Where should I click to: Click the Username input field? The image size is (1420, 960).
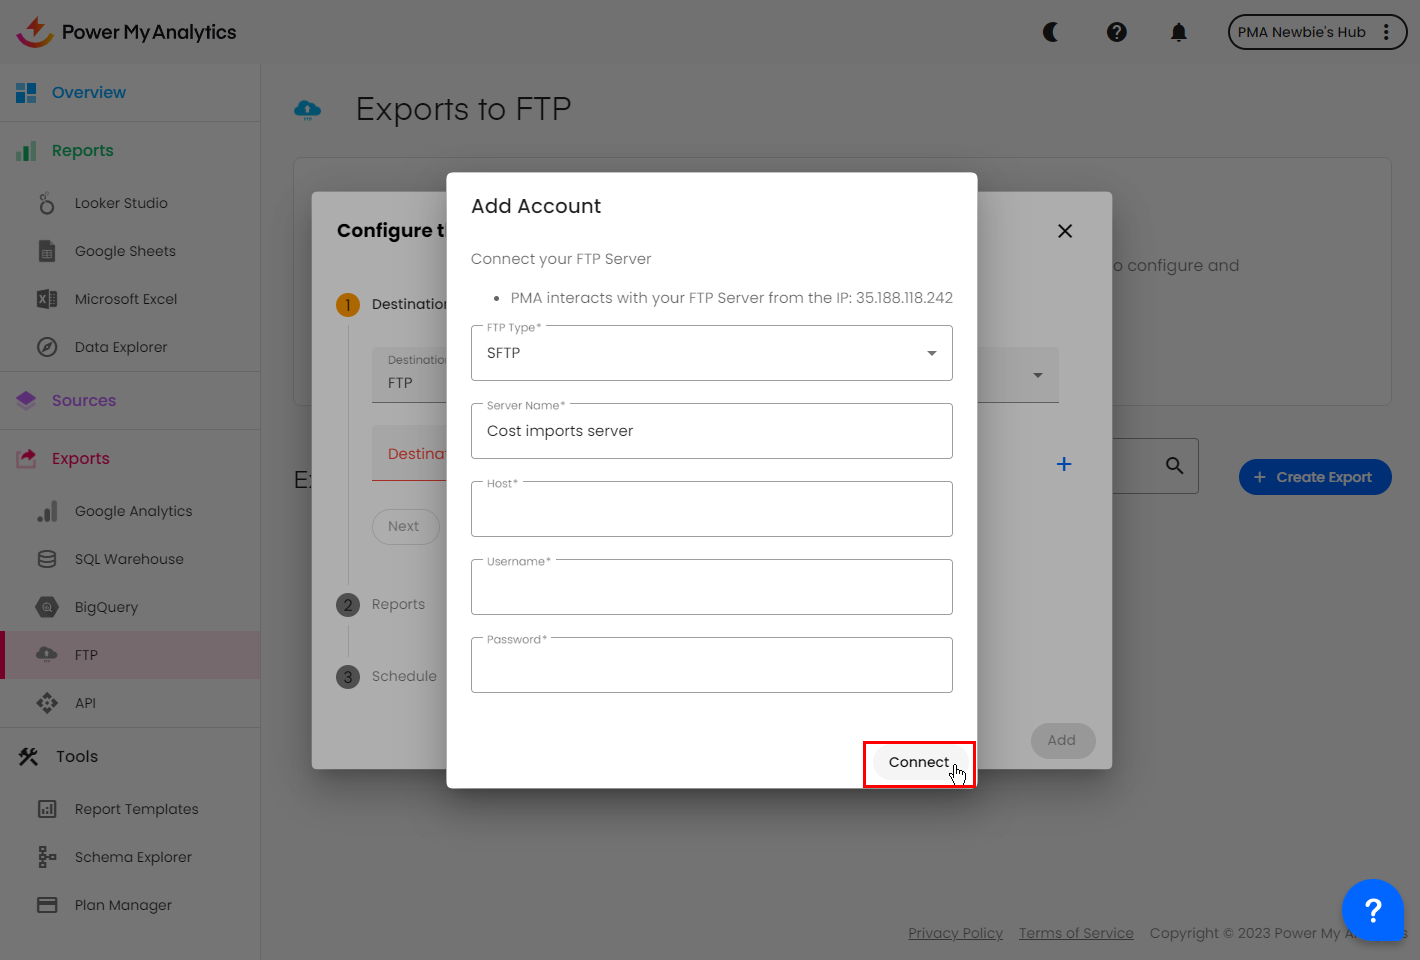(711, 588)
